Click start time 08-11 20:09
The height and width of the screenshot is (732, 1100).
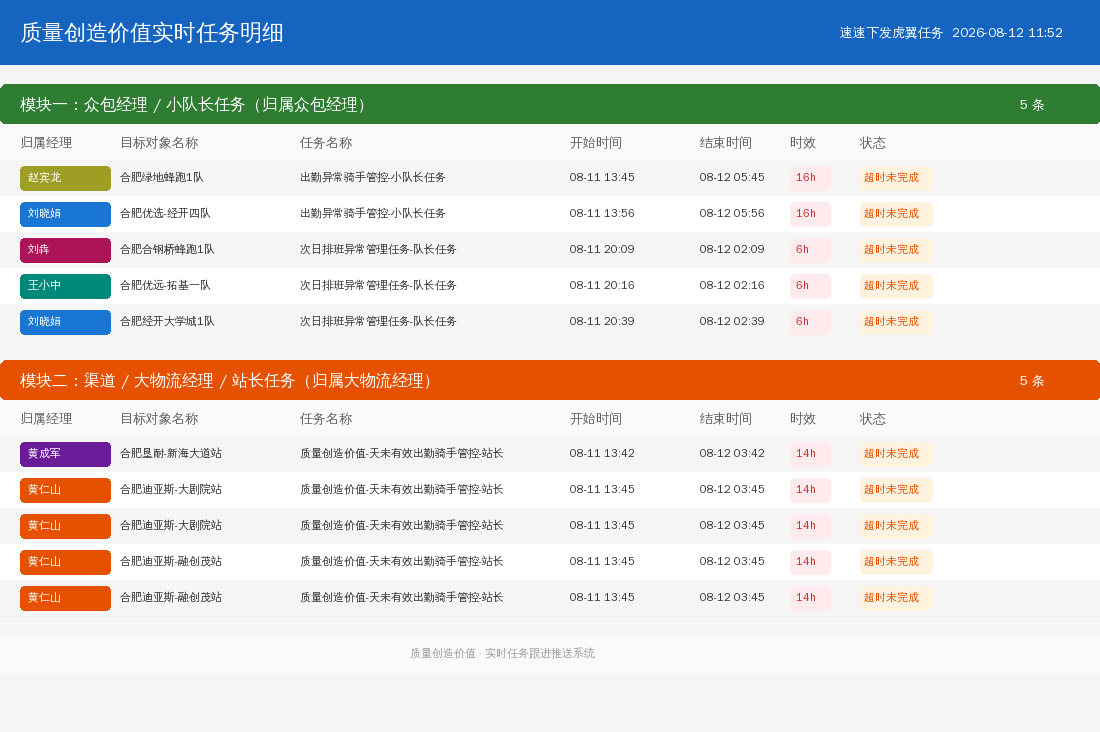pos(602,249)
